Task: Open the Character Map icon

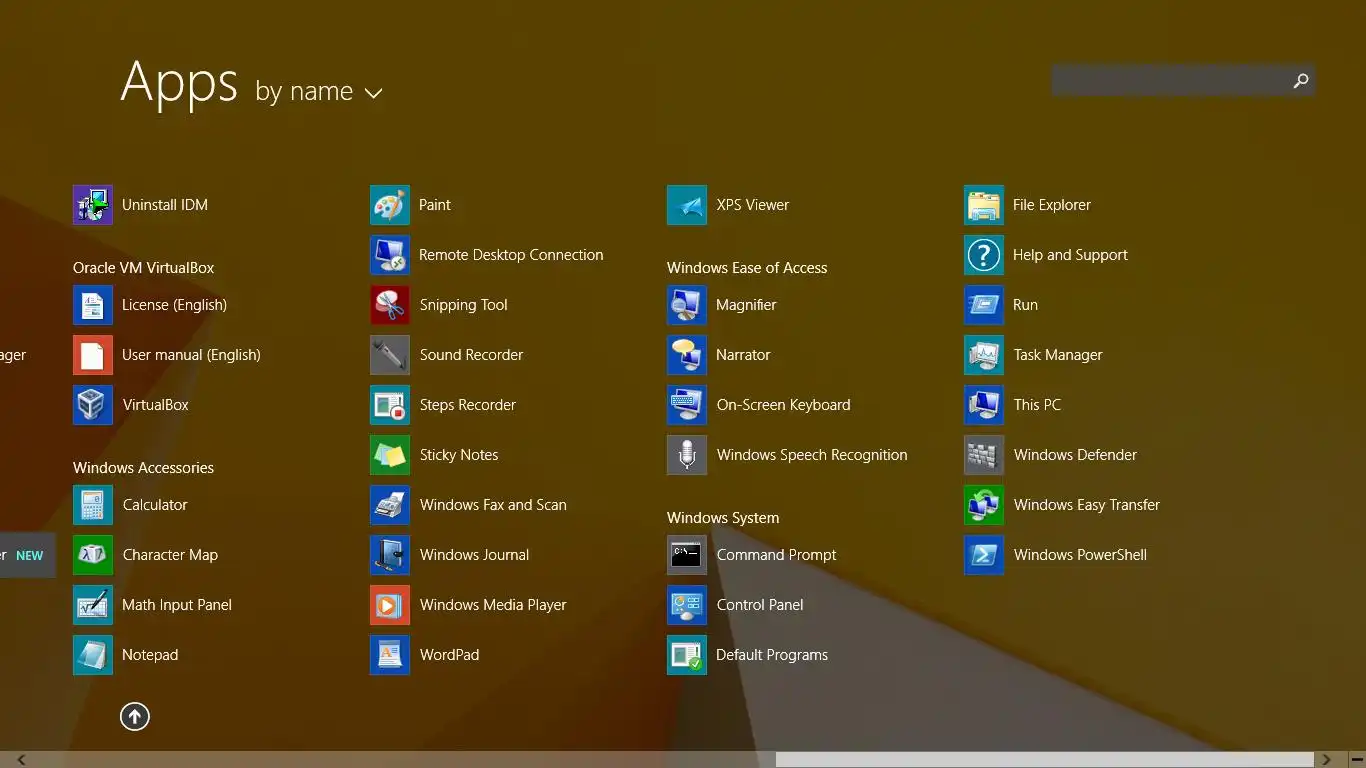Action: click(93, 555)
